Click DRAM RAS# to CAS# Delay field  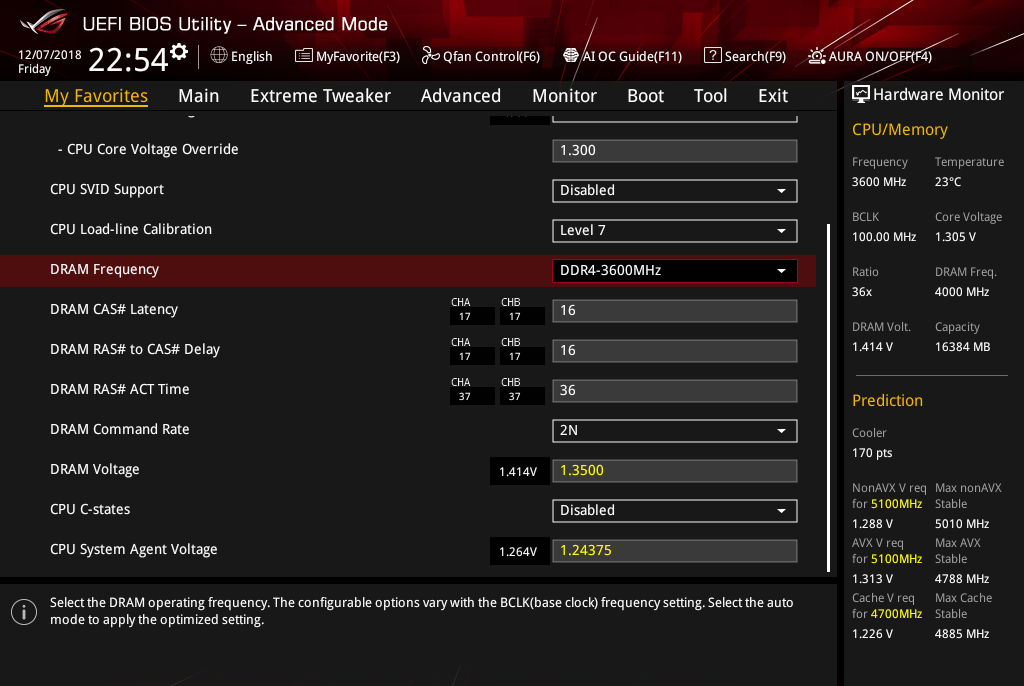(x=675, y=351)
